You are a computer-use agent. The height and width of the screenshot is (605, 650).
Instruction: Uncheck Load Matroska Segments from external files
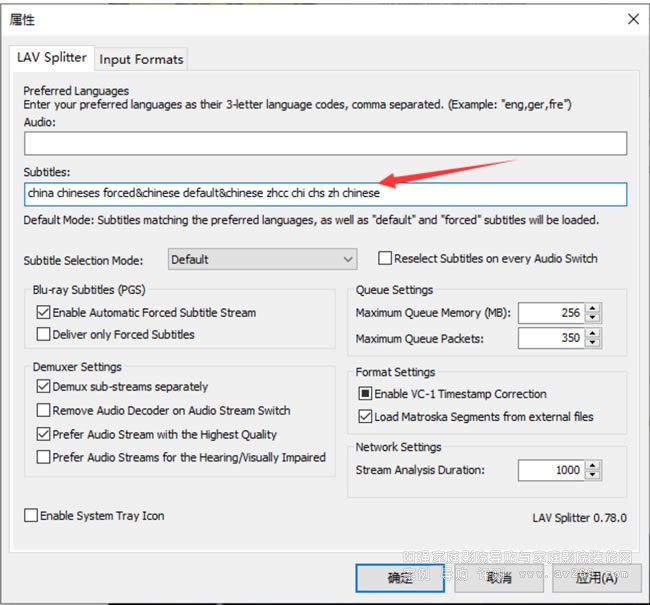(365, 417)
